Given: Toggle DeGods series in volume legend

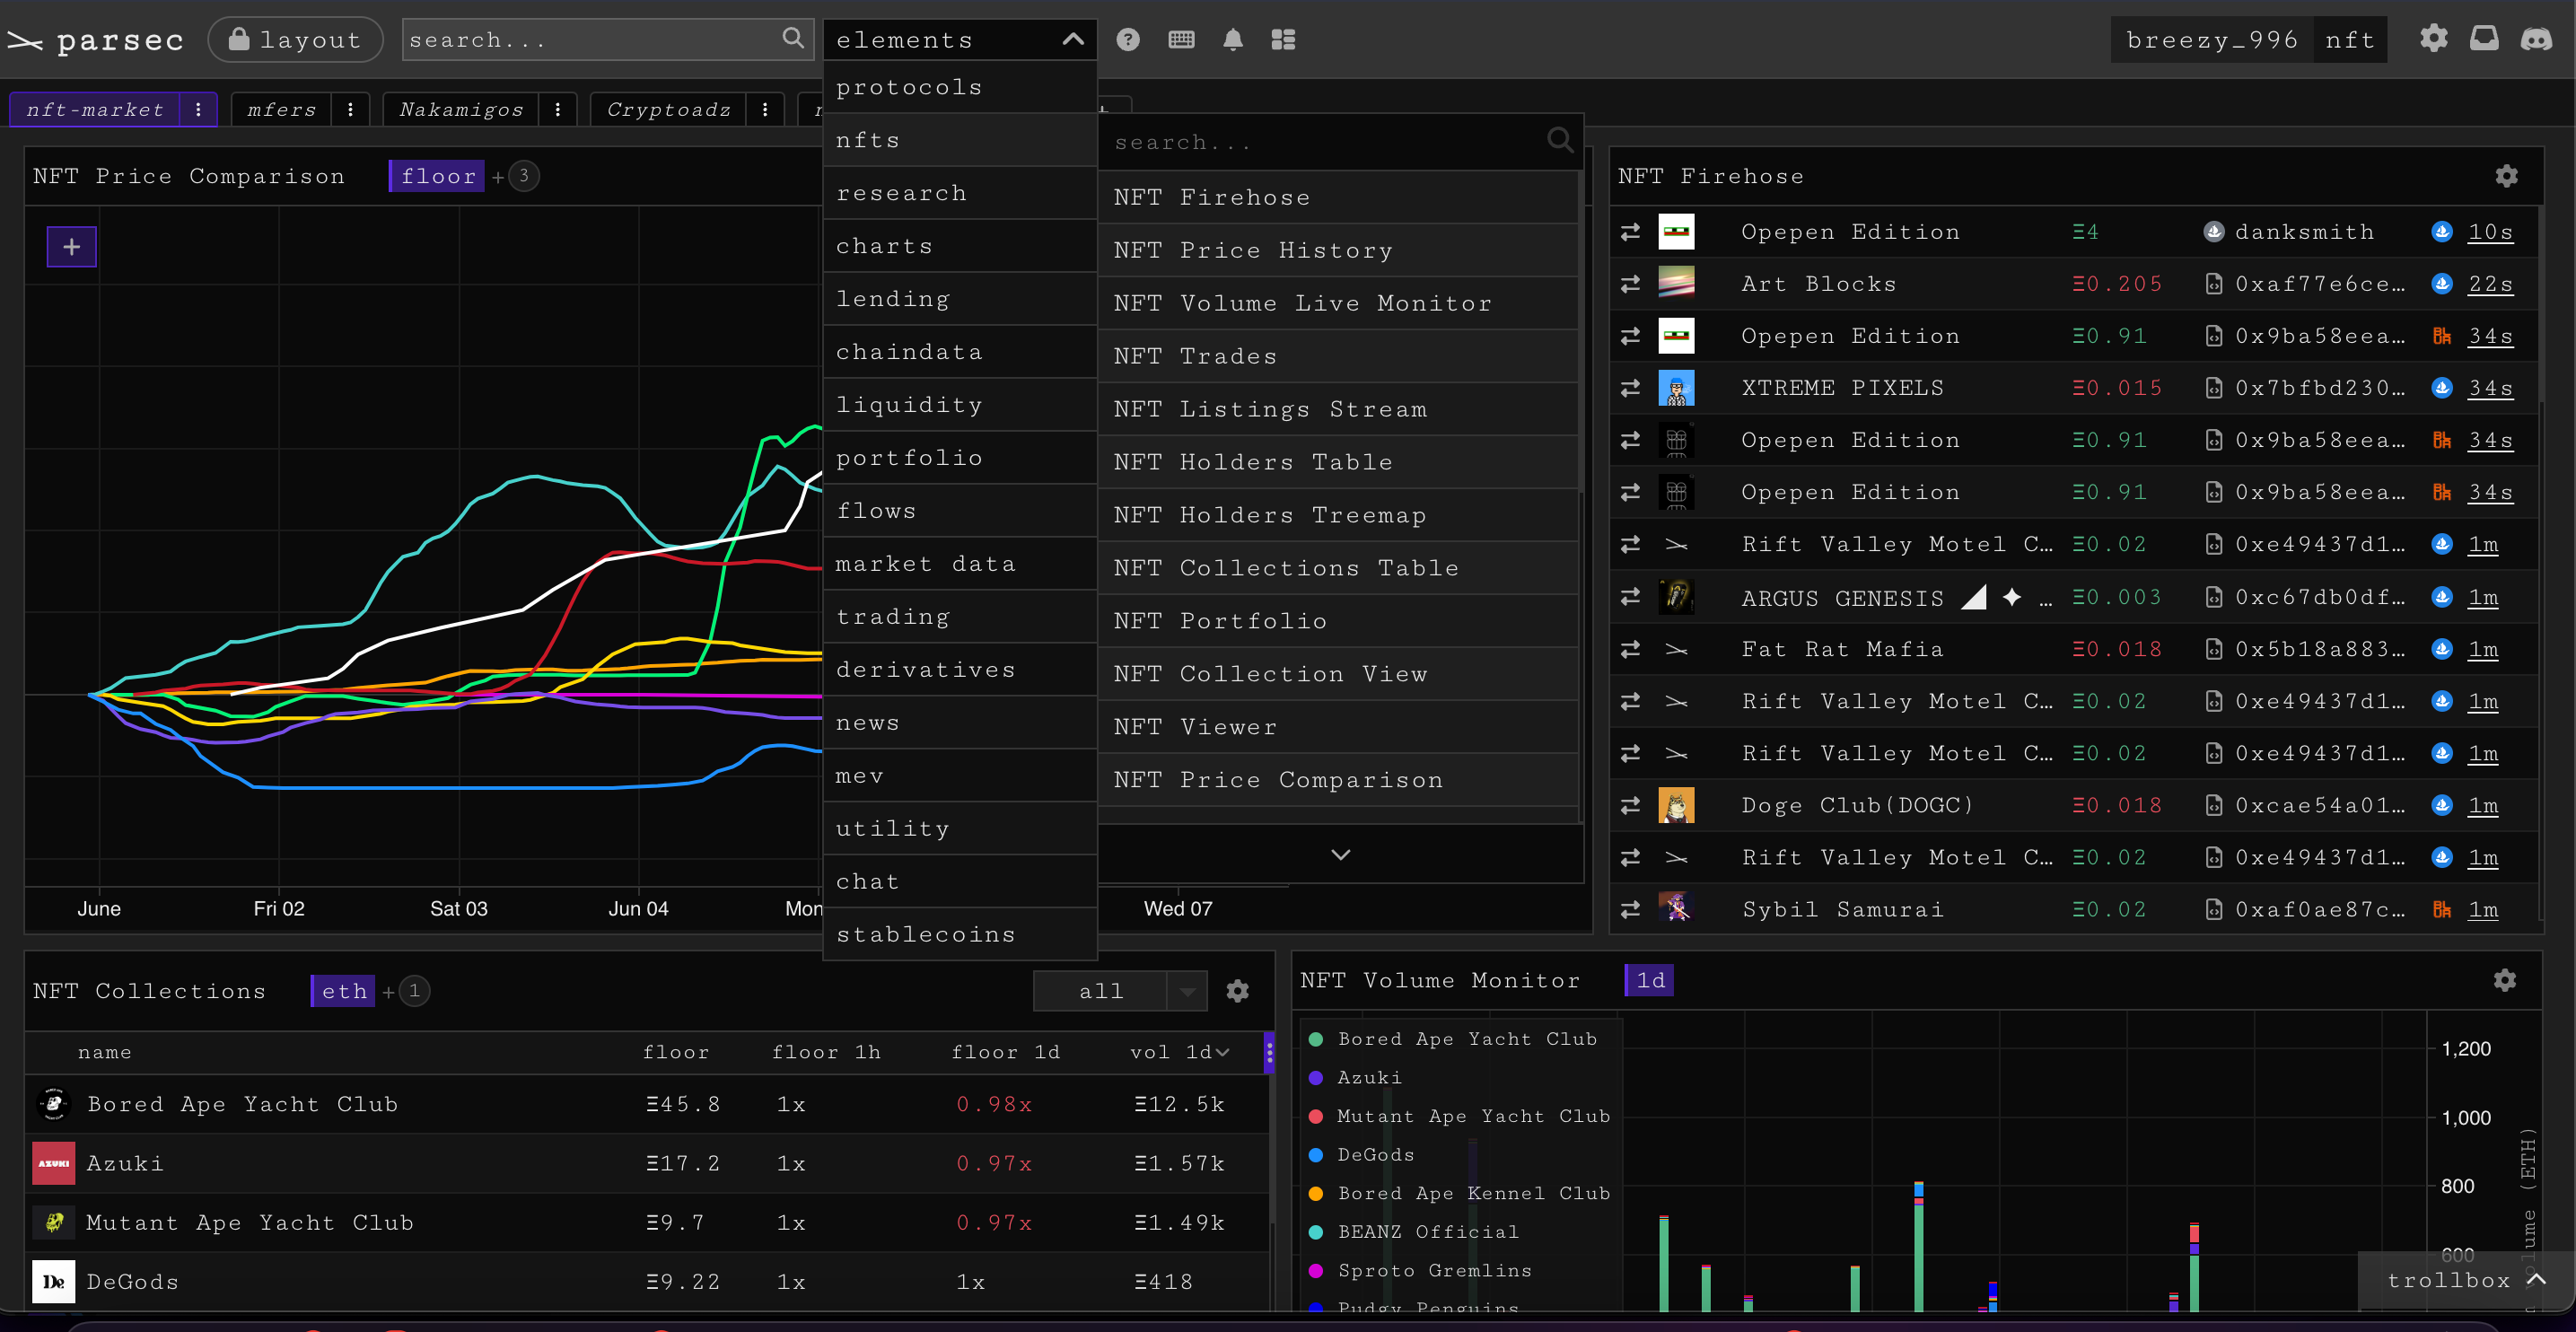Looking at the screenshot, I should (1375, 1154).
